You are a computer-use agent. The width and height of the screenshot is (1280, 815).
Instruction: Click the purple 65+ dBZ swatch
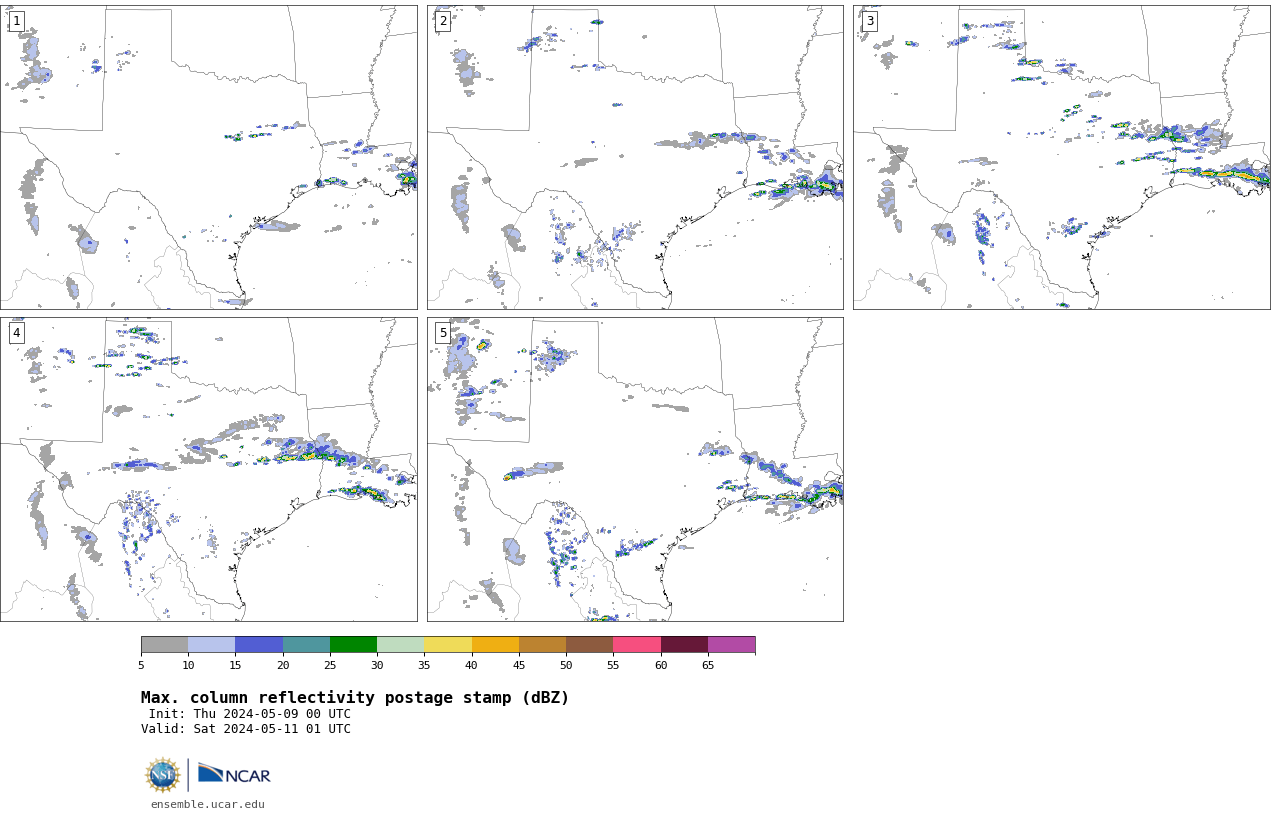point(731,645)
